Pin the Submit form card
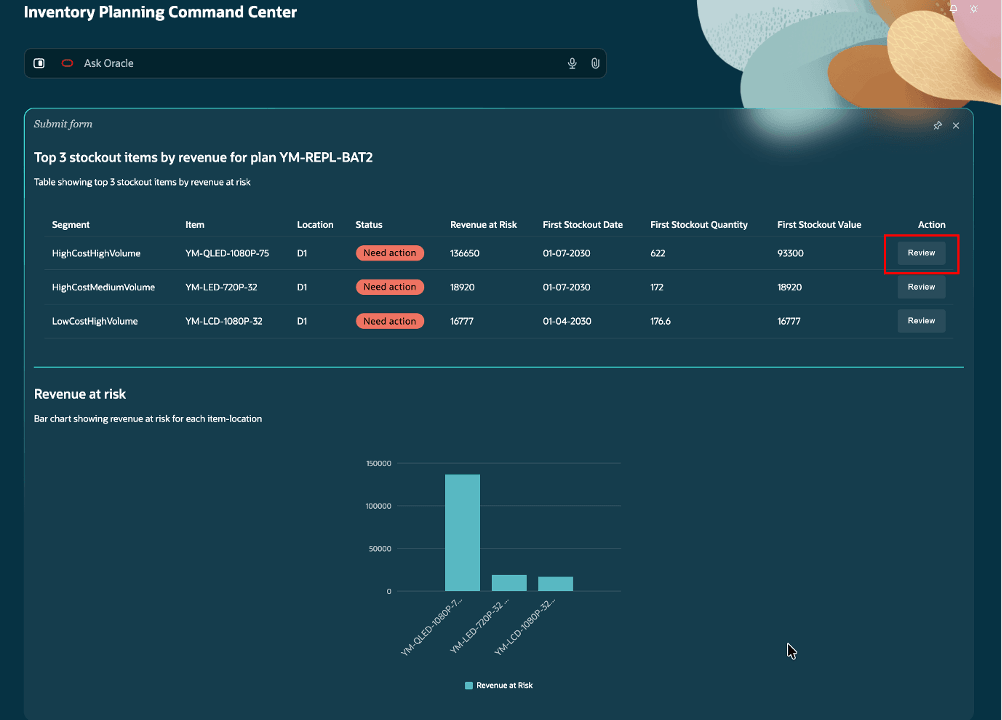 coord(937,125)
